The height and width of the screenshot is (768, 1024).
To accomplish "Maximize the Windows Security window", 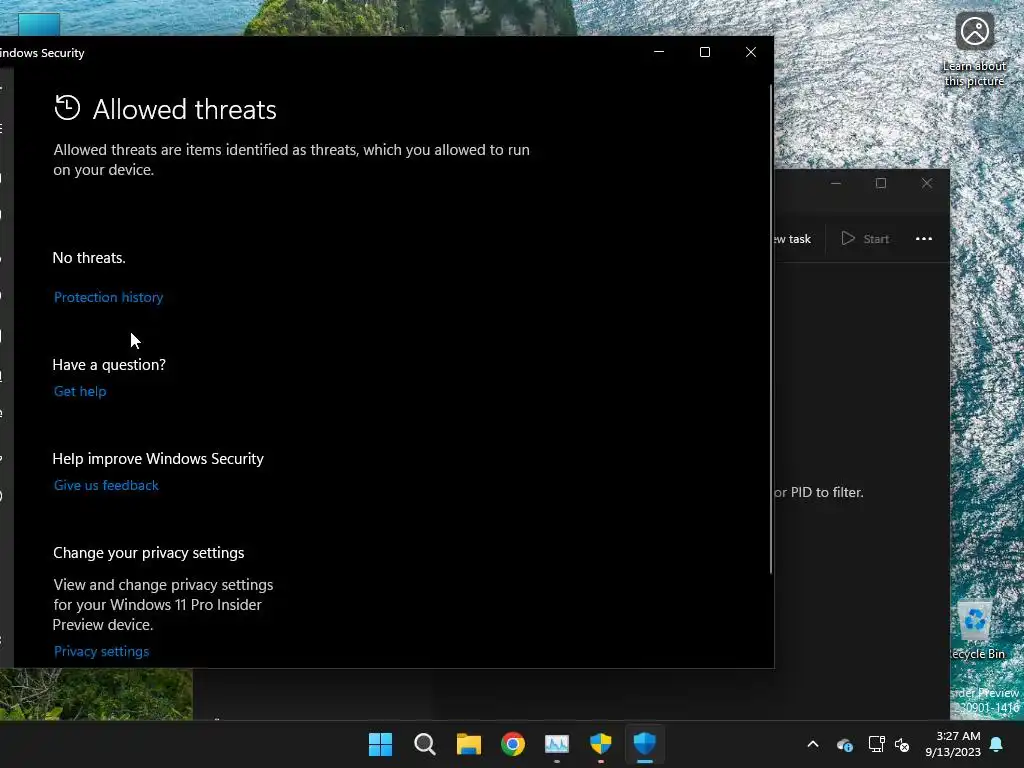I will [705, 52].
